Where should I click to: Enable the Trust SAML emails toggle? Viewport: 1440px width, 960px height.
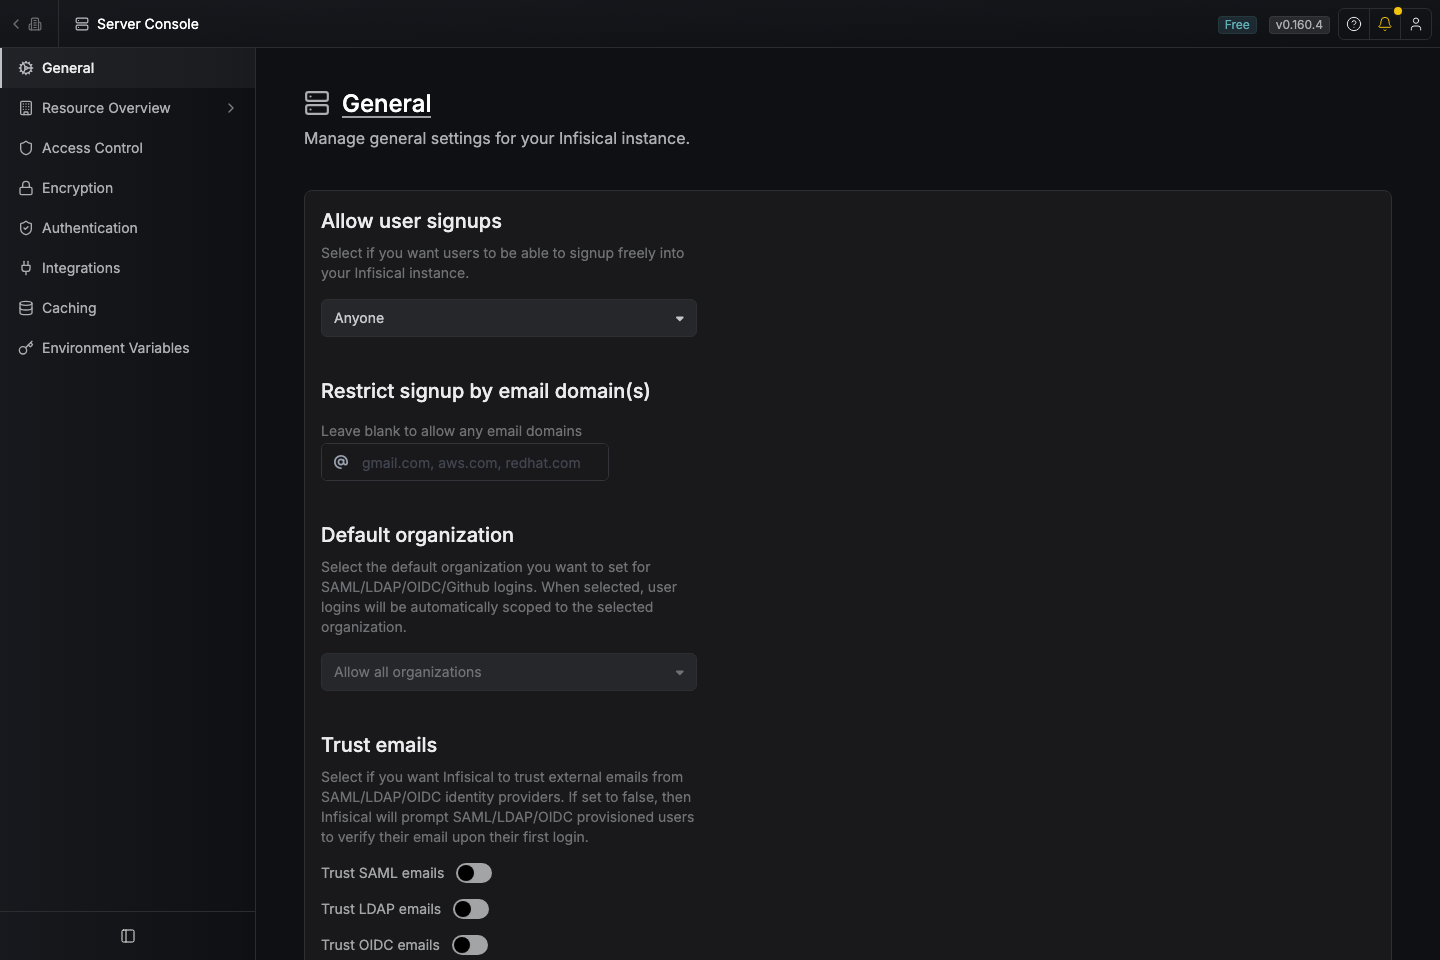(x=474, y=873)
